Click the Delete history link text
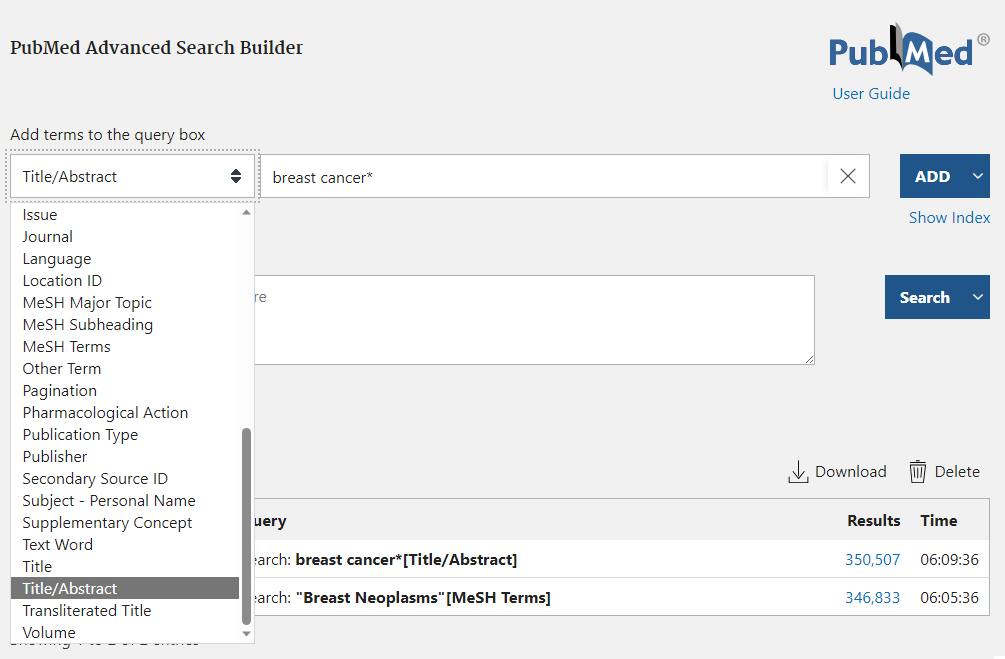Viewport: 1005px width, 659px height. pyautogui.click(x=957, y=472)
